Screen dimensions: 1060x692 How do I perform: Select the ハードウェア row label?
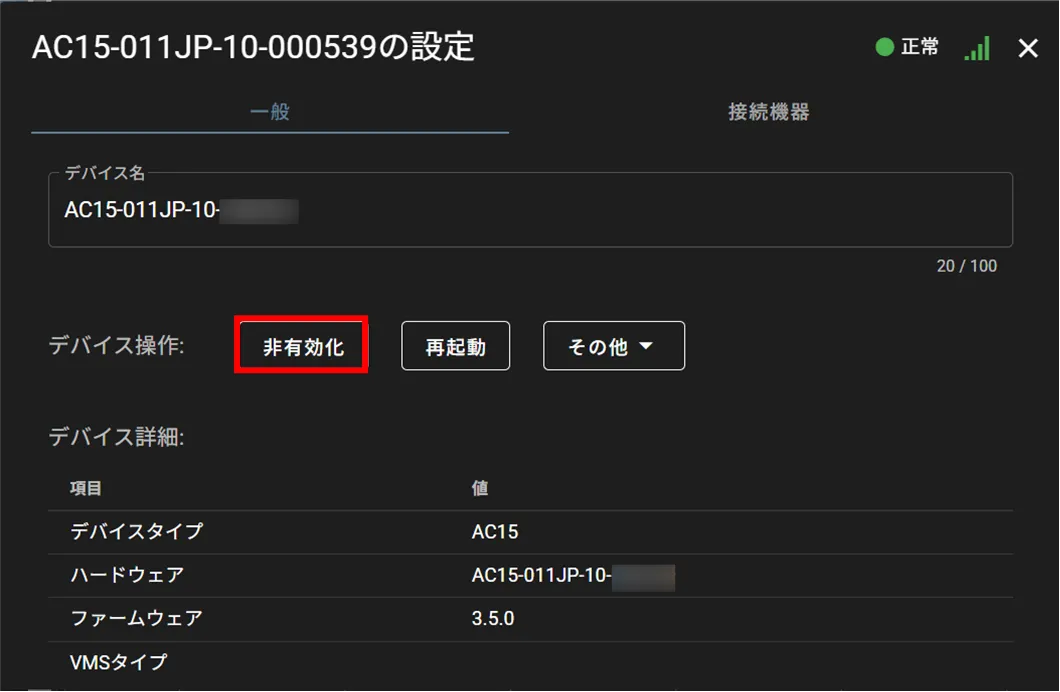[x=127, y=575]
